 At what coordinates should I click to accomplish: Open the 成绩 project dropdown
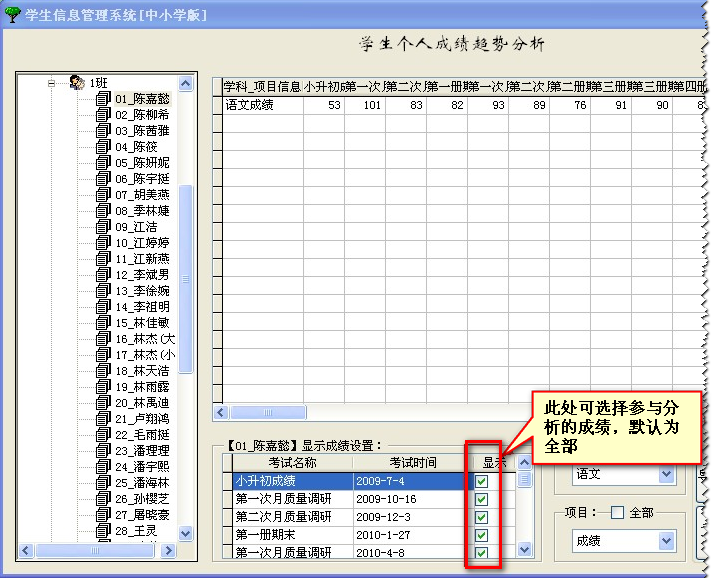667,541
